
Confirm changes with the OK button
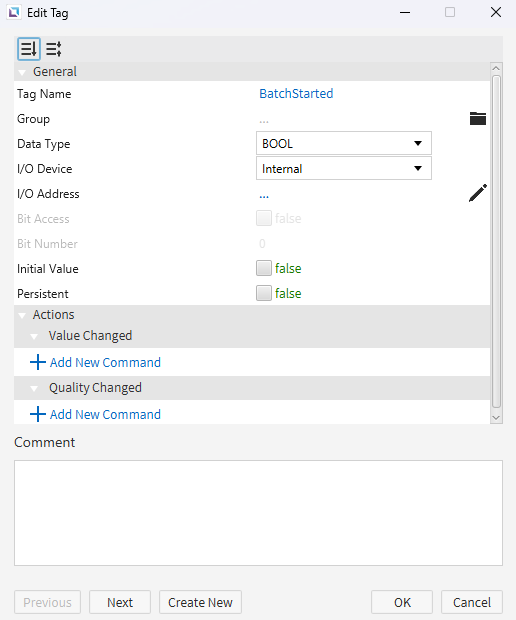click(402, 602)
